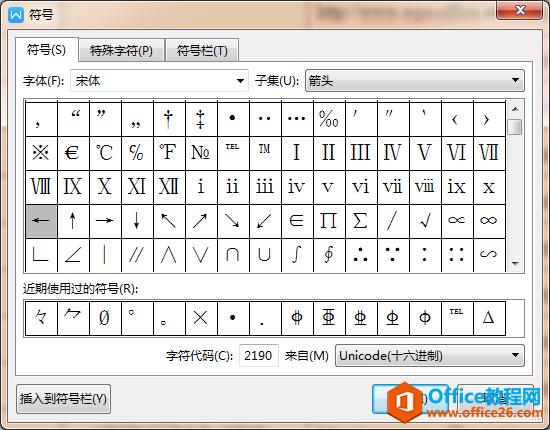Select the integral ∫ symbol
Screen dimensions: 550x430
[297, 255]
